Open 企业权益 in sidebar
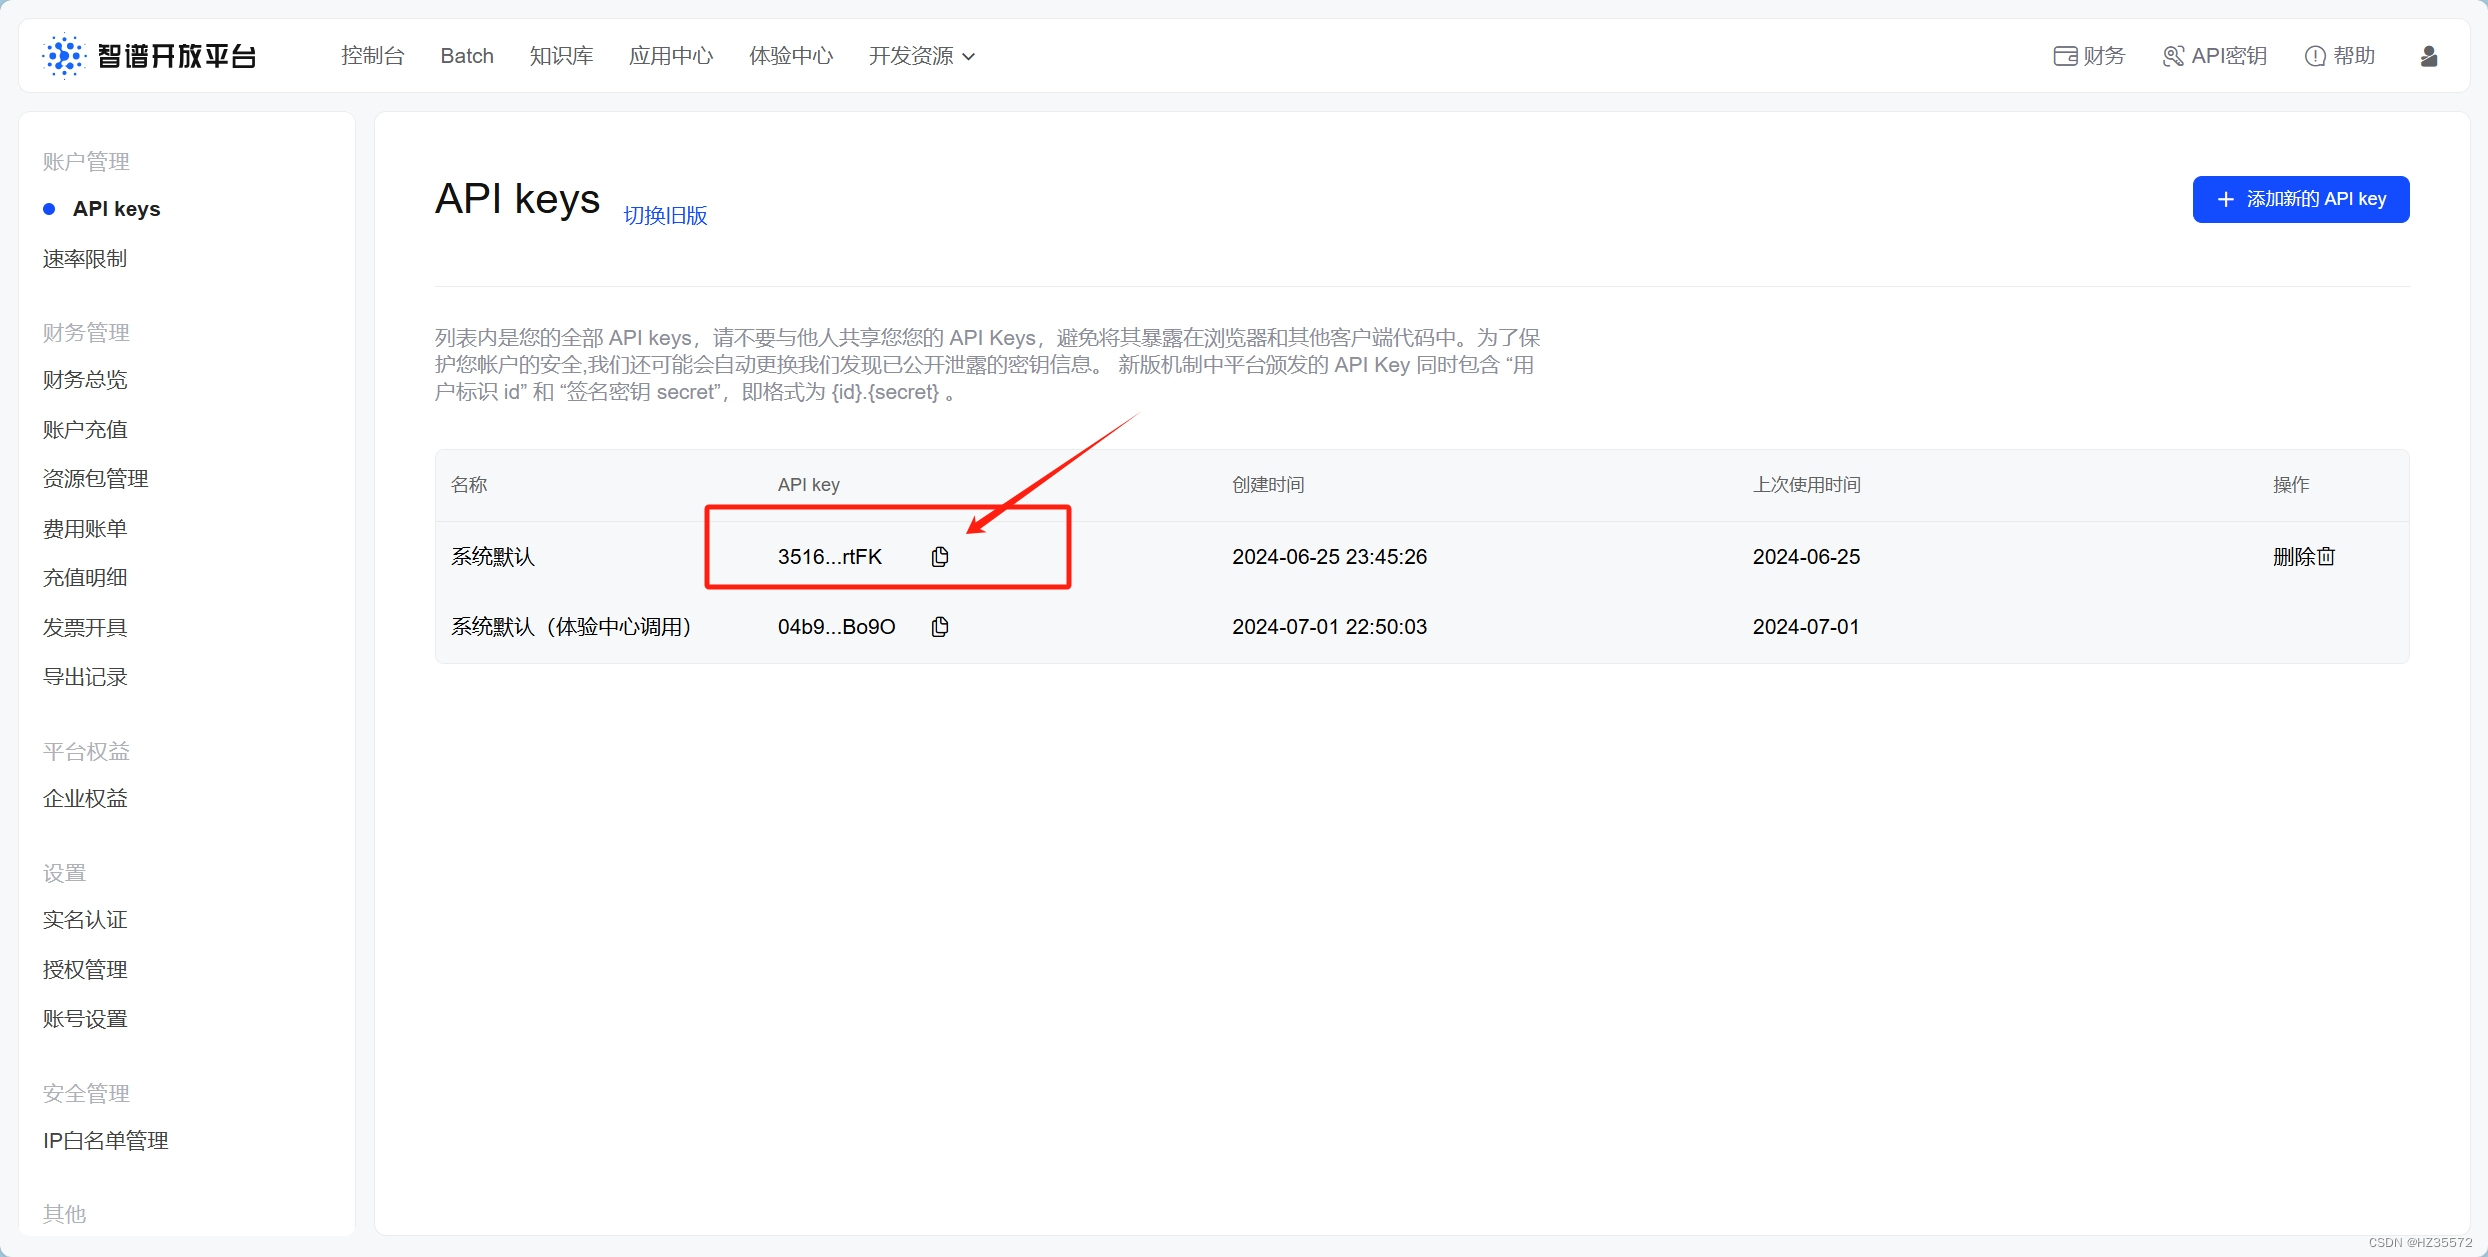 tap(85, 799)
